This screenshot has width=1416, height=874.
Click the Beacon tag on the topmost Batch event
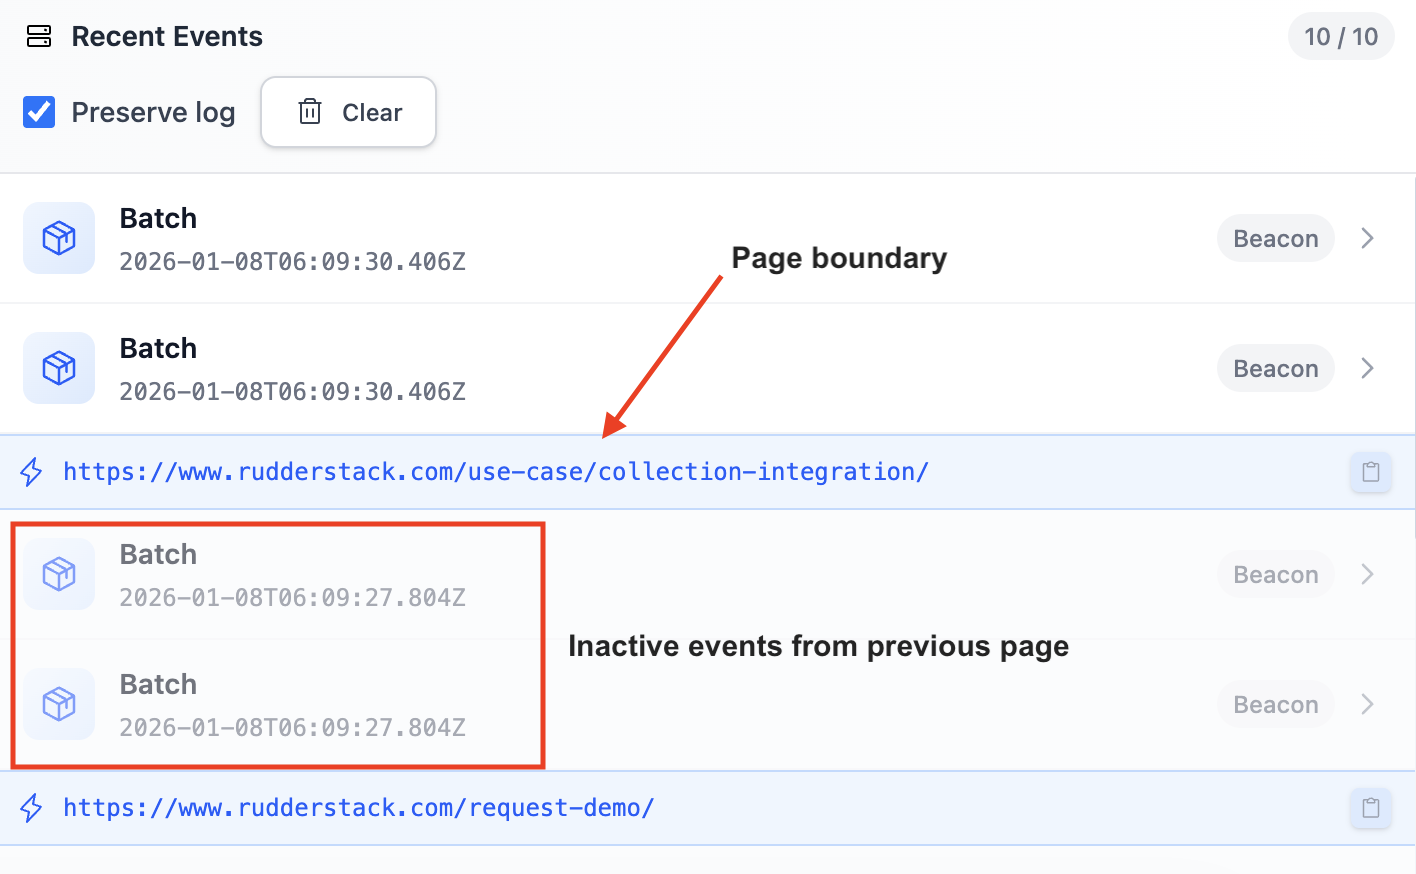click(x=1275, y=238)
